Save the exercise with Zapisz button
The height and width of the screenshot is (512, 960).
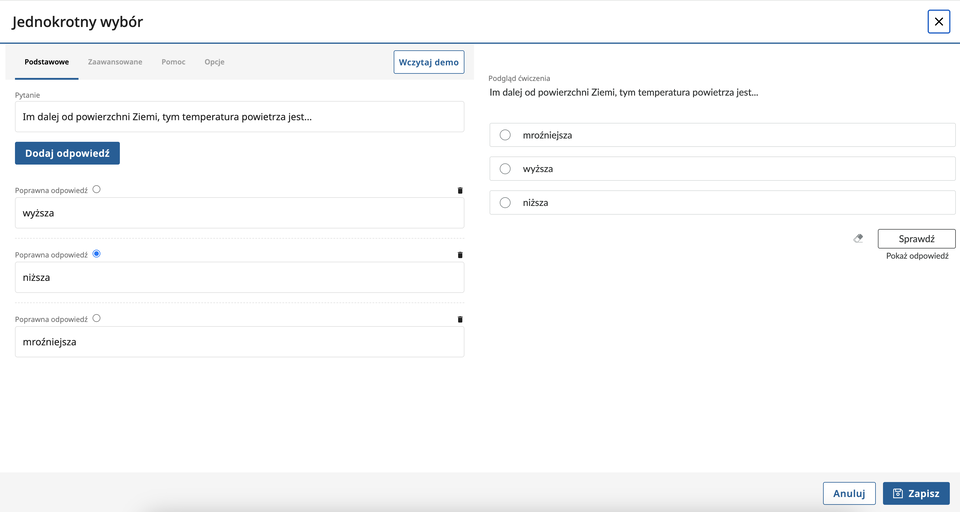[x=916, y=493]
